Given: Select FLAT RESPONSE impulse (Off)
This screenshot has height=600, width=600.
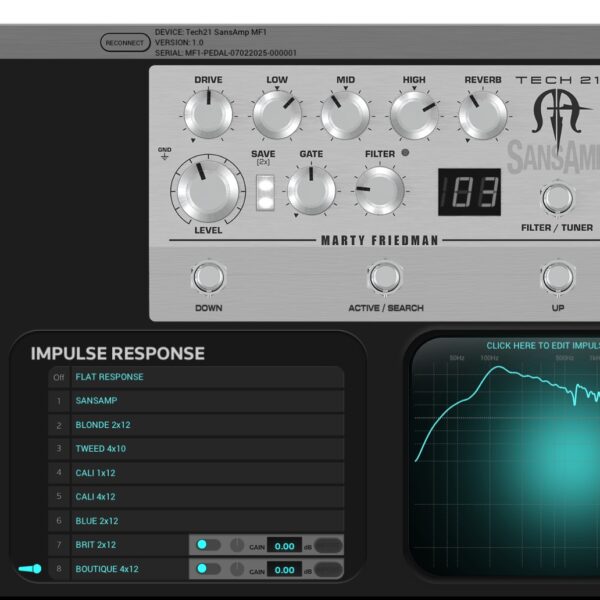Looking at the screenshot, I should tap(196, 377).
